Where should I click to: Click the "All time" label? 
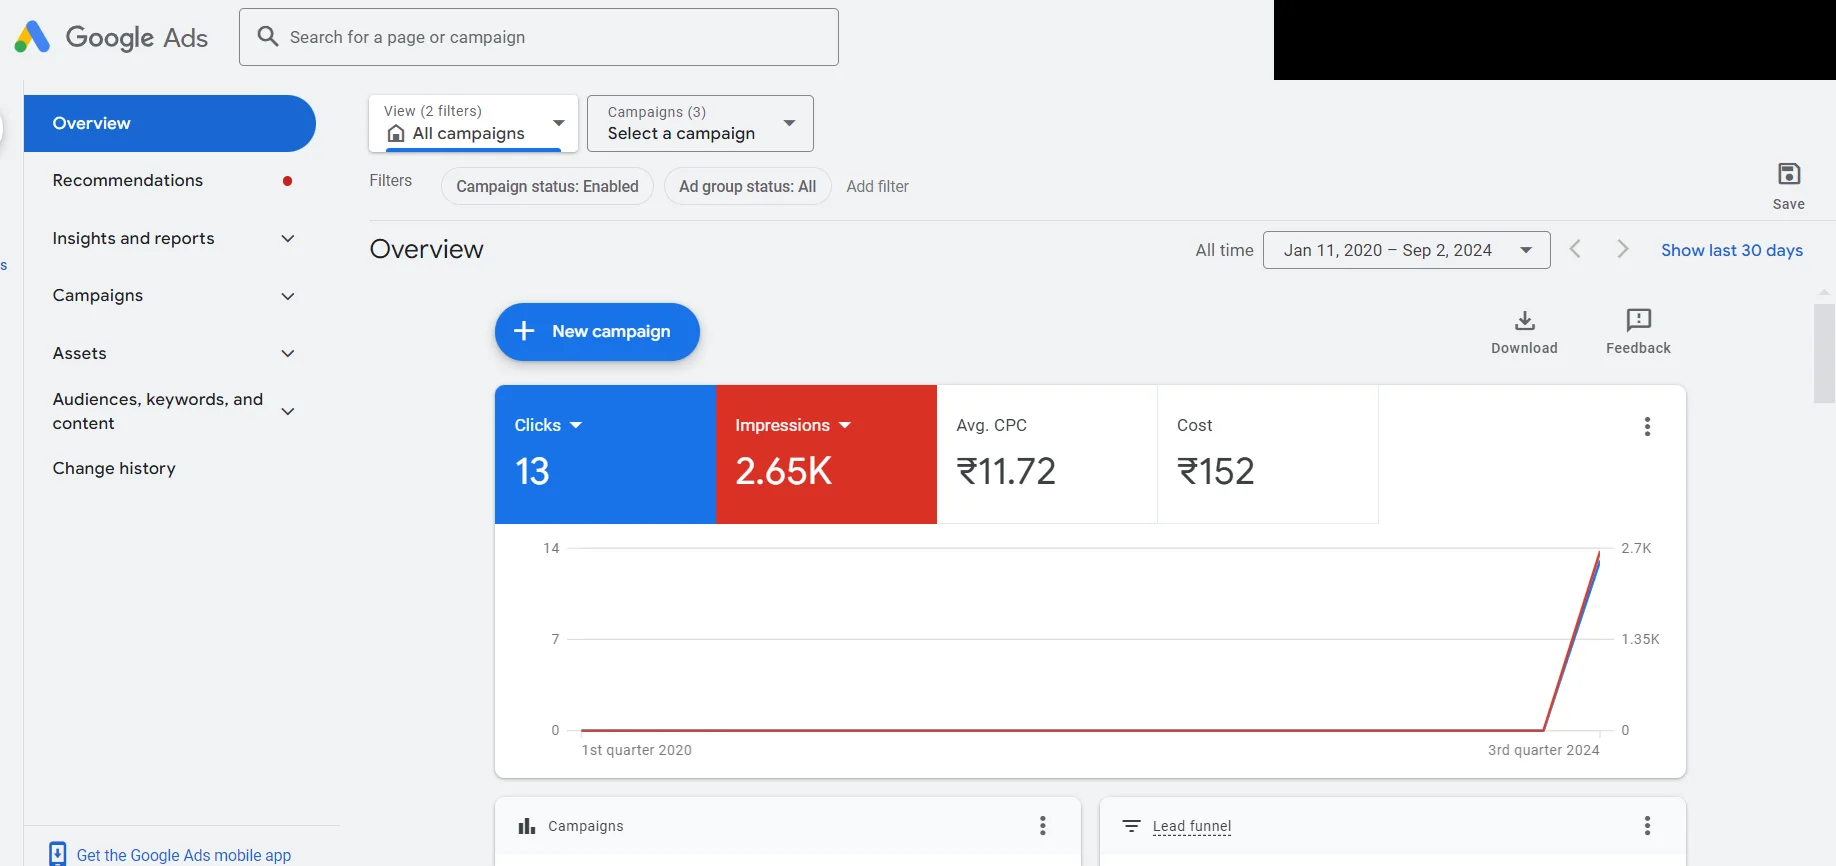[x=1224, y=250]
